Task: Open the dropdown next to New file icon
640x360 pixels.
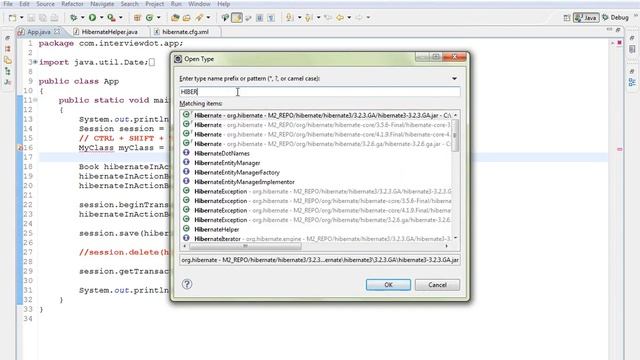Action: (x=22, y=18)
